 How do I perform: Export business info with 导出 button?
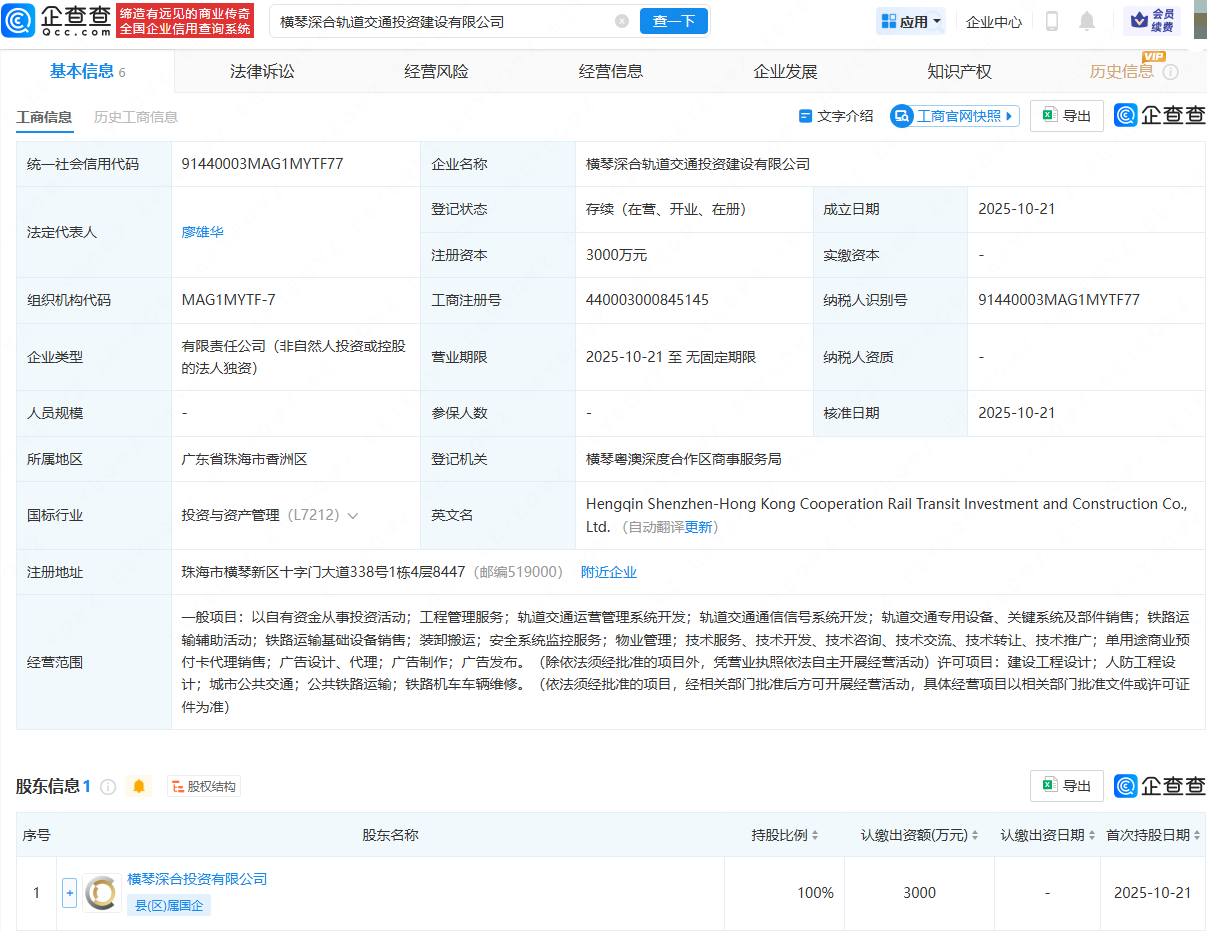click(x=1066, y=116)
